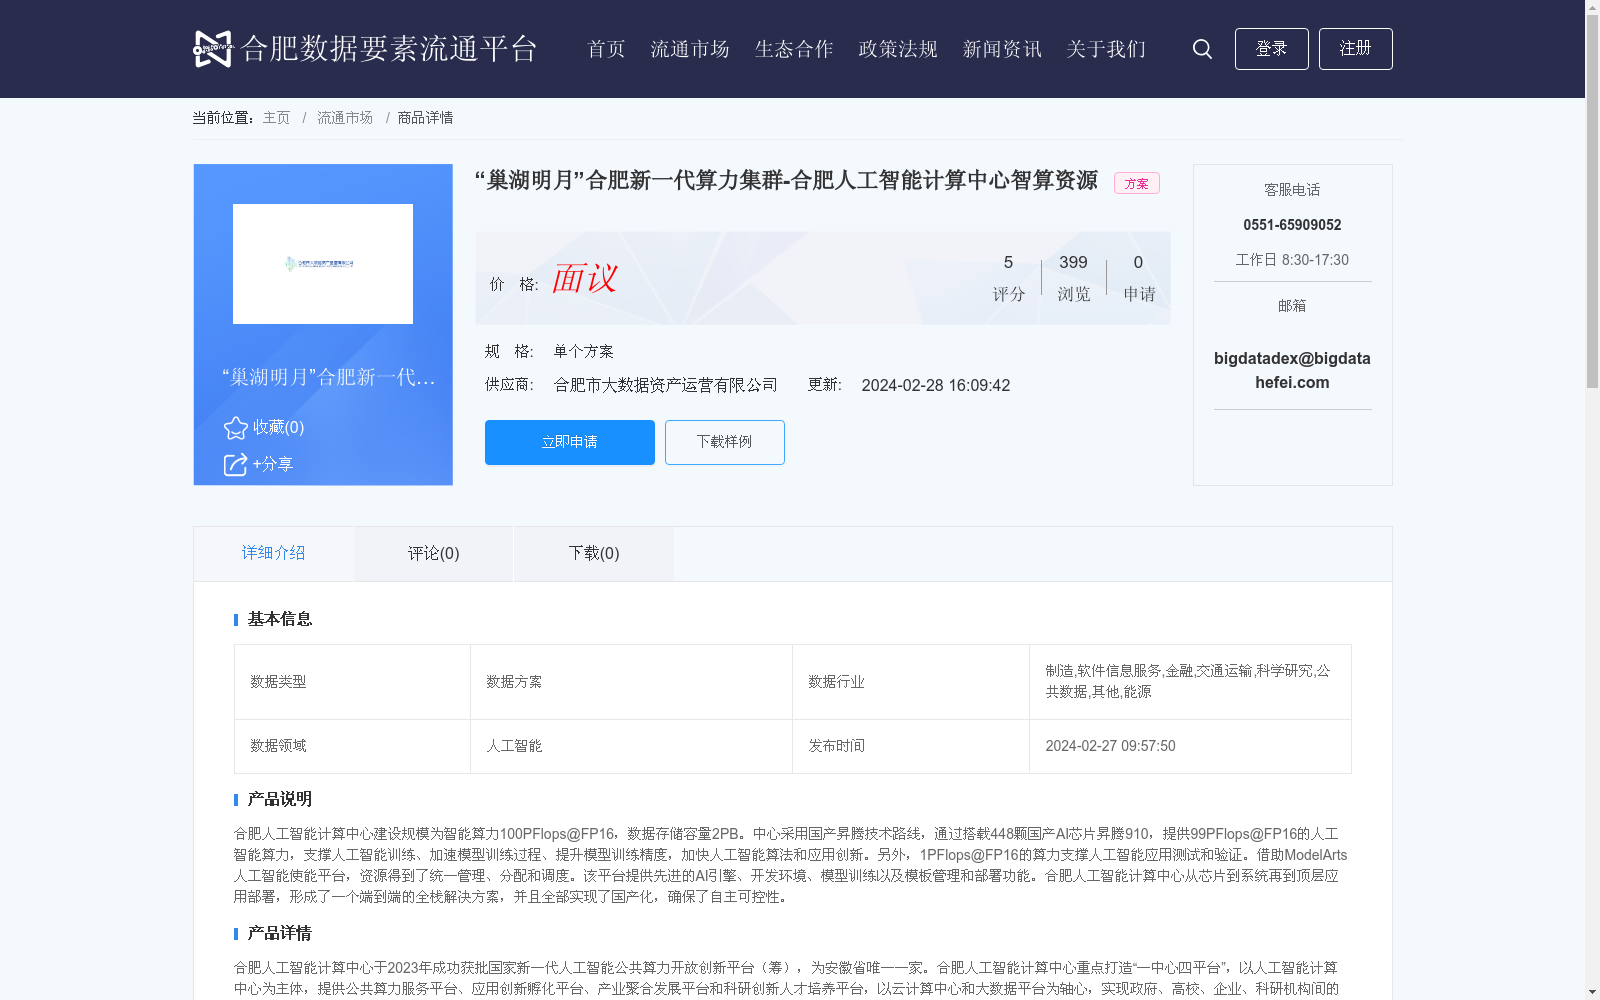1600x1000 pixels.
Task: Click the product thumbnail image
Action: 322,264
